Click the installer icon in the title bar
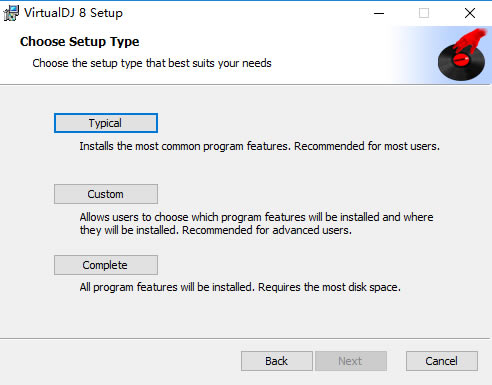The image size is (492, 385). click(x=11, y=13)
